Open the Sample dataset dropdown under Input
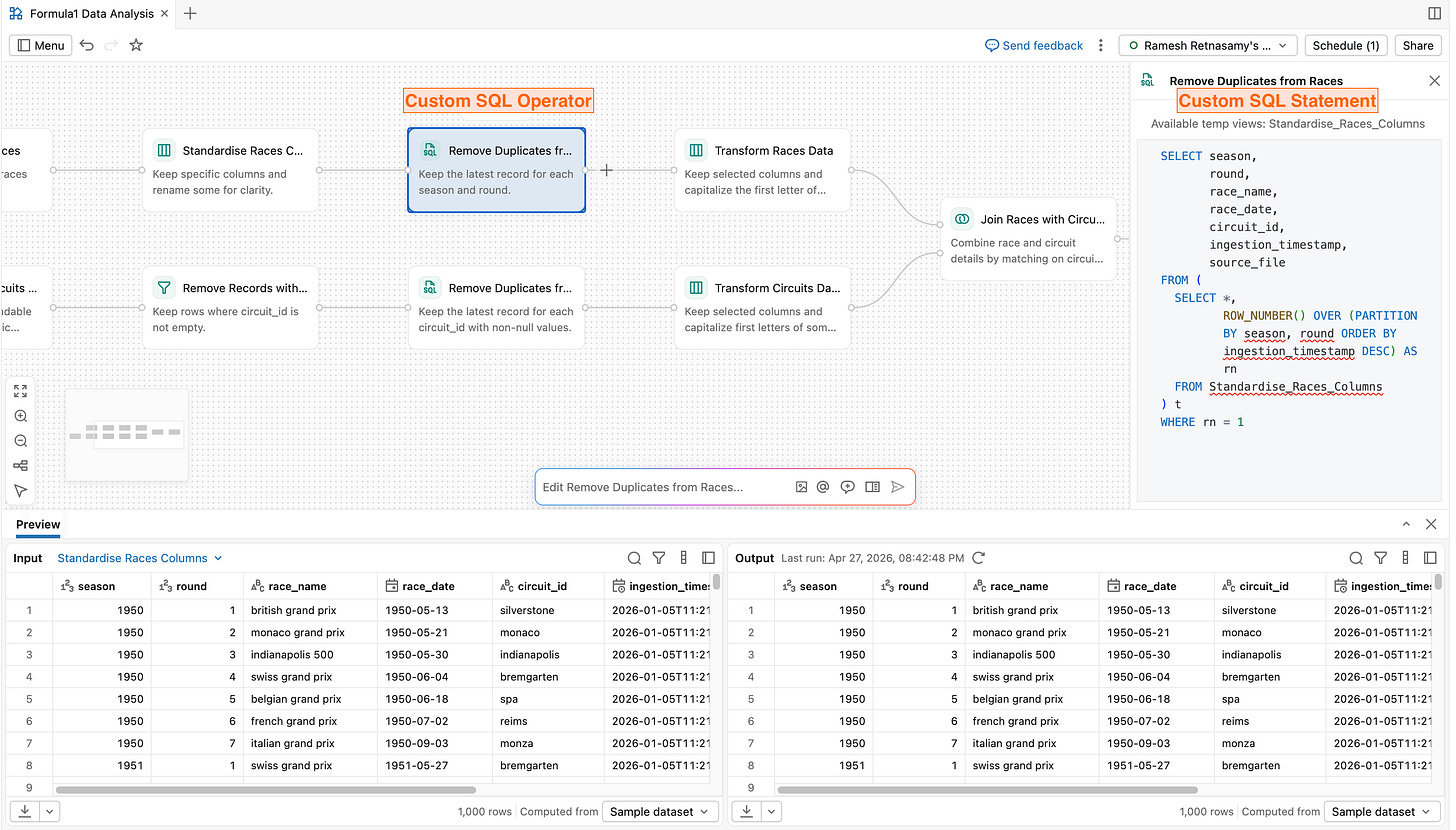 click(661, 812)
